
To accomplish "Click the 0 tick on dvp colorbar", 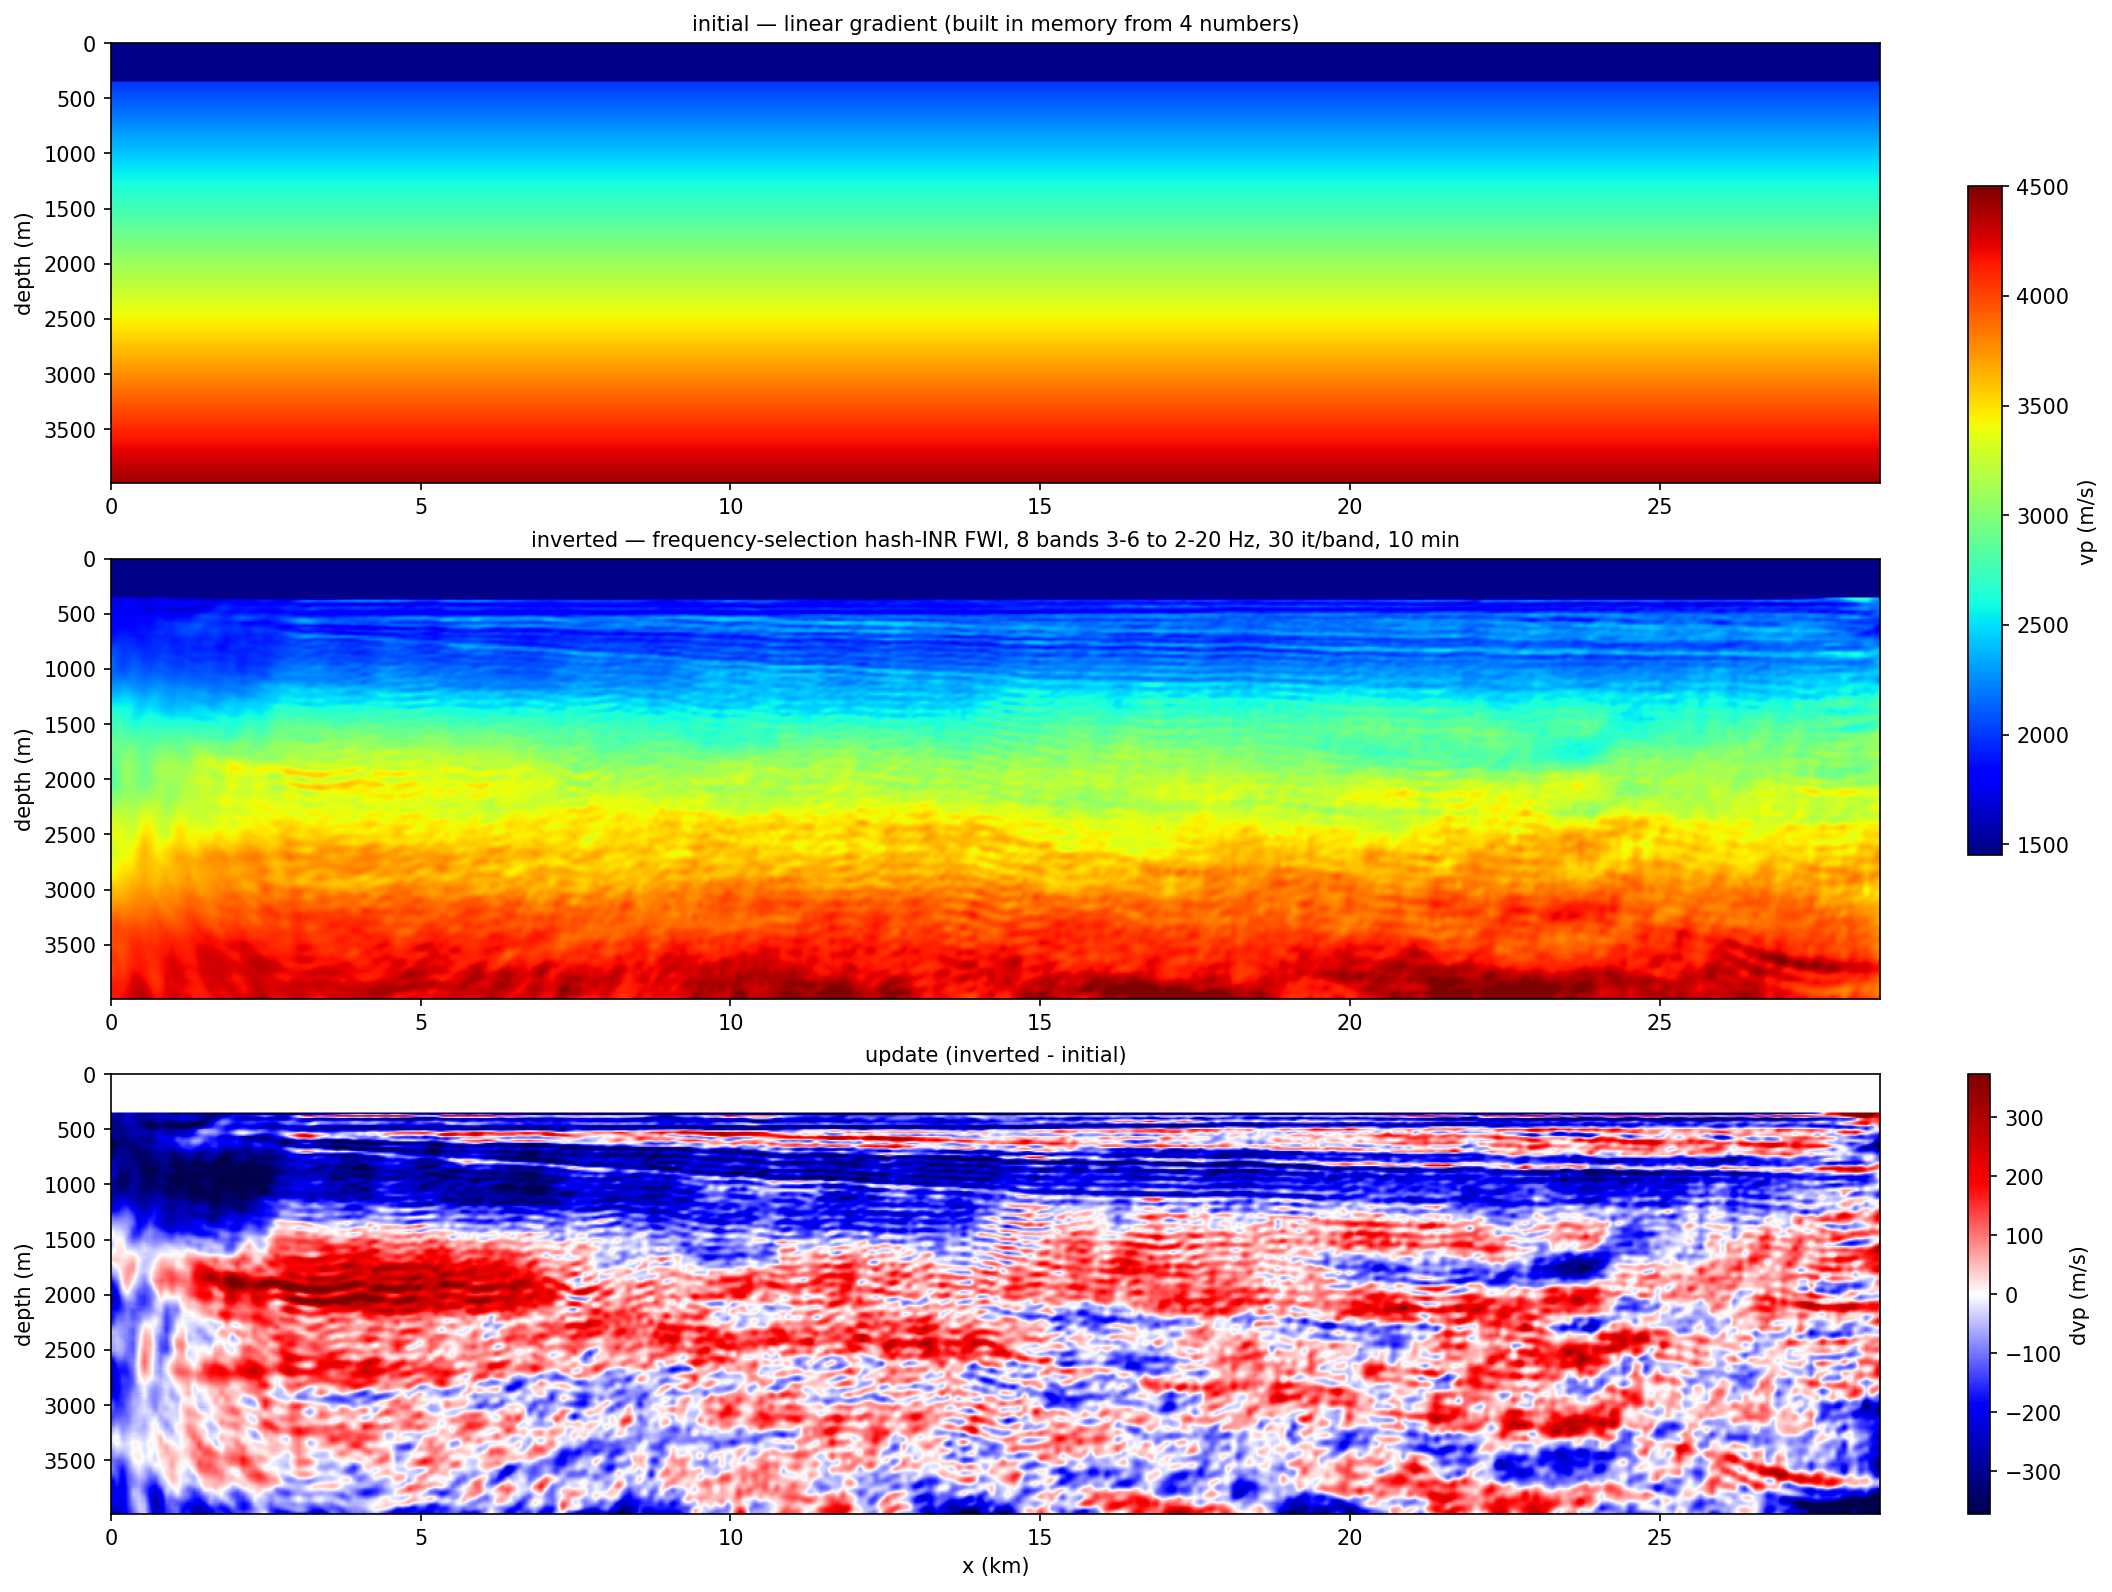I will (x=2012, y=1295).
